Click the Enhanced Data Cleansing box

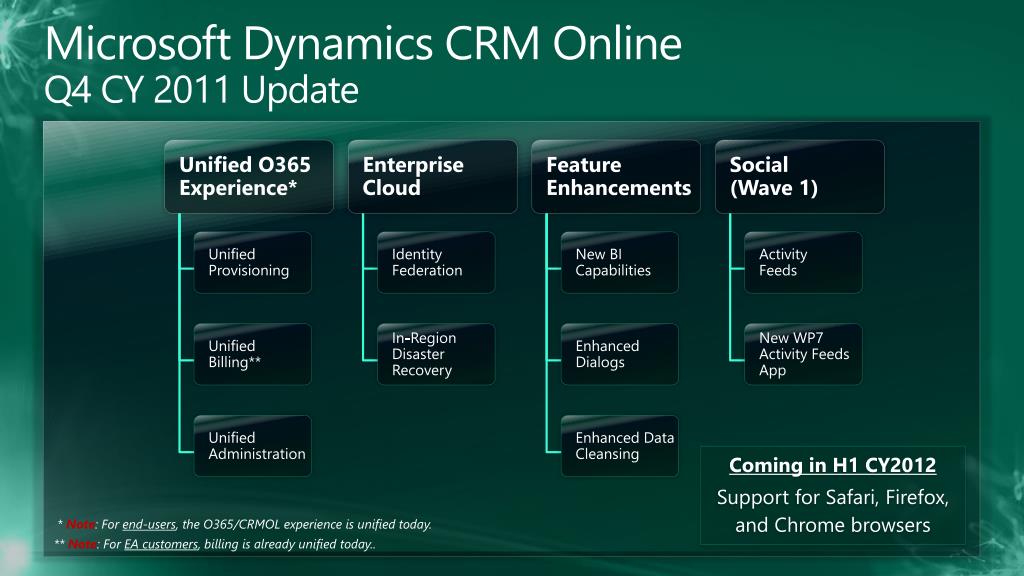620,445
